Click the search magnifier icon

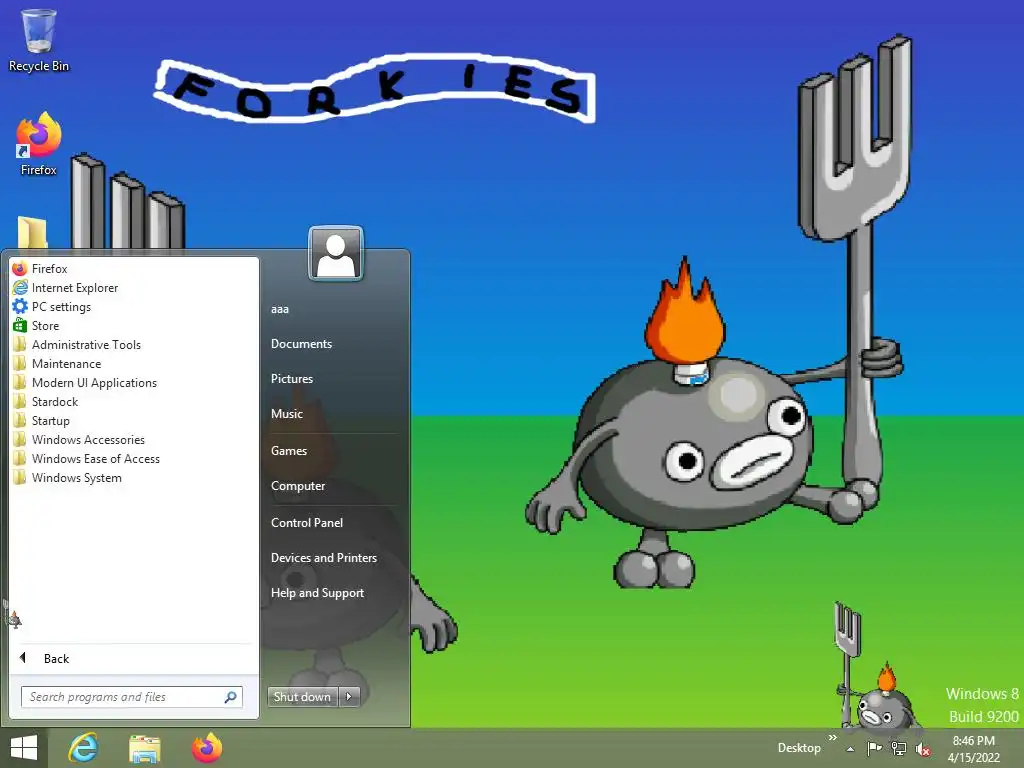point(231,697)
